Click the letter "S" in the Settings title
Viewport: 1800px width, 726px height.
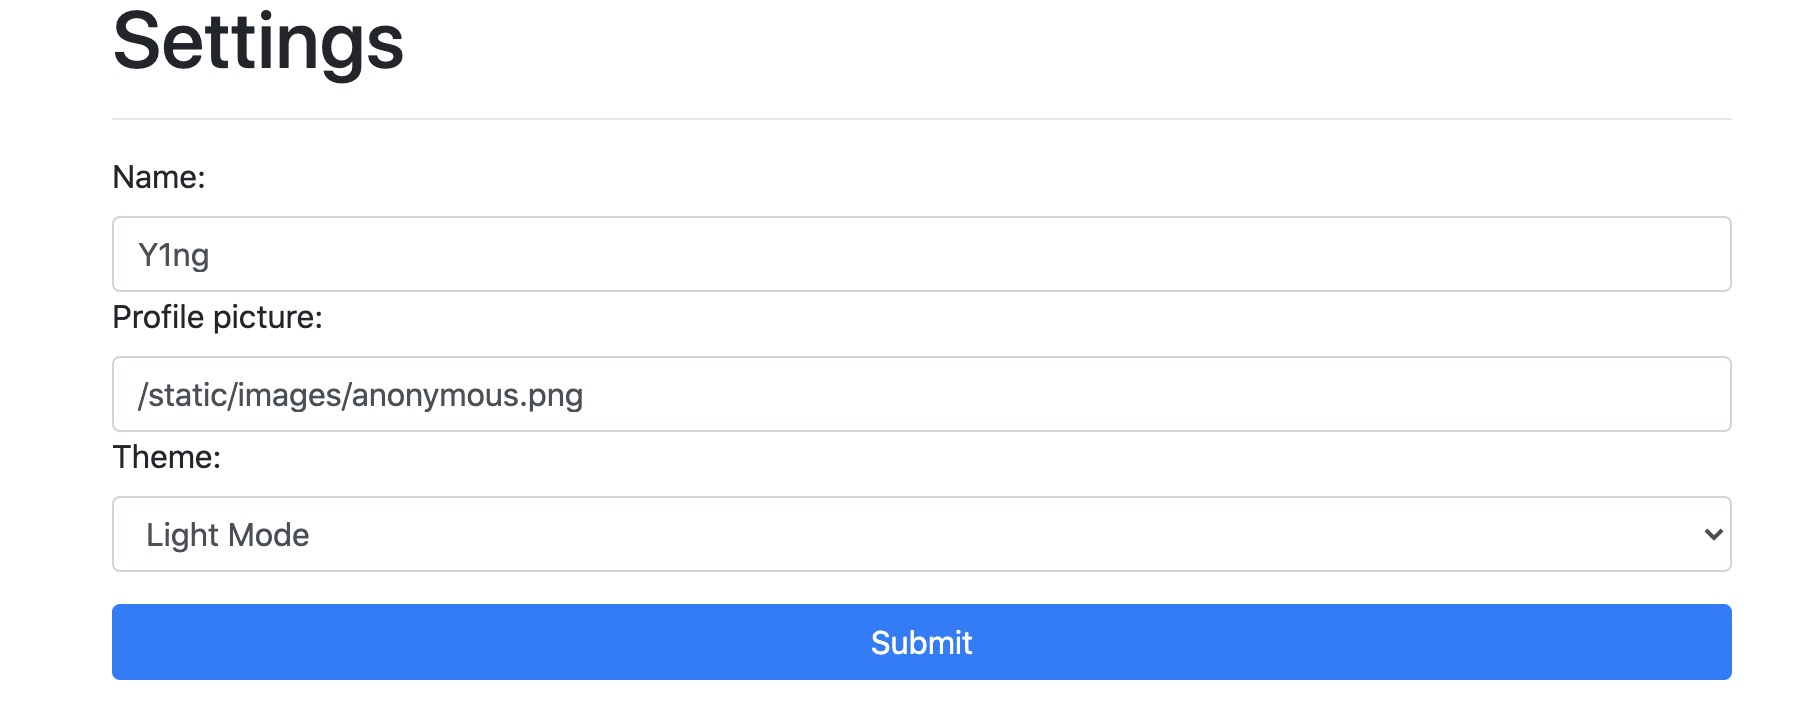coord(139,42)
